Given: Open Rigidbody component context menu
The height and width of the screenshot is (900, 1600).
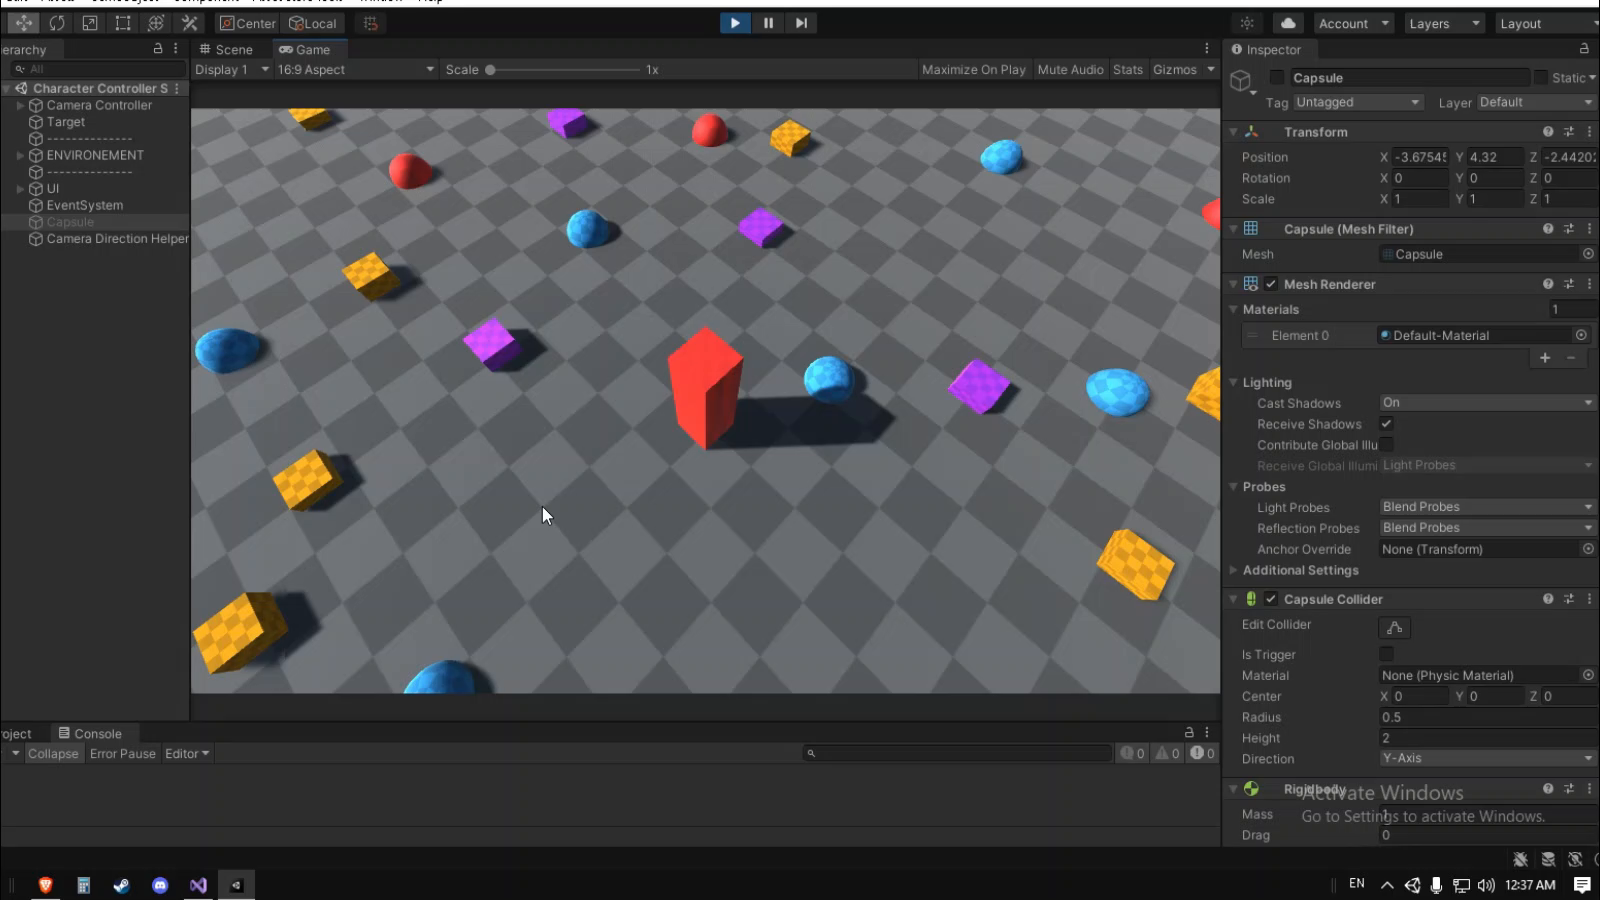Looking at the screenshot, I should pyautogui.click(x=1589, y=788).
